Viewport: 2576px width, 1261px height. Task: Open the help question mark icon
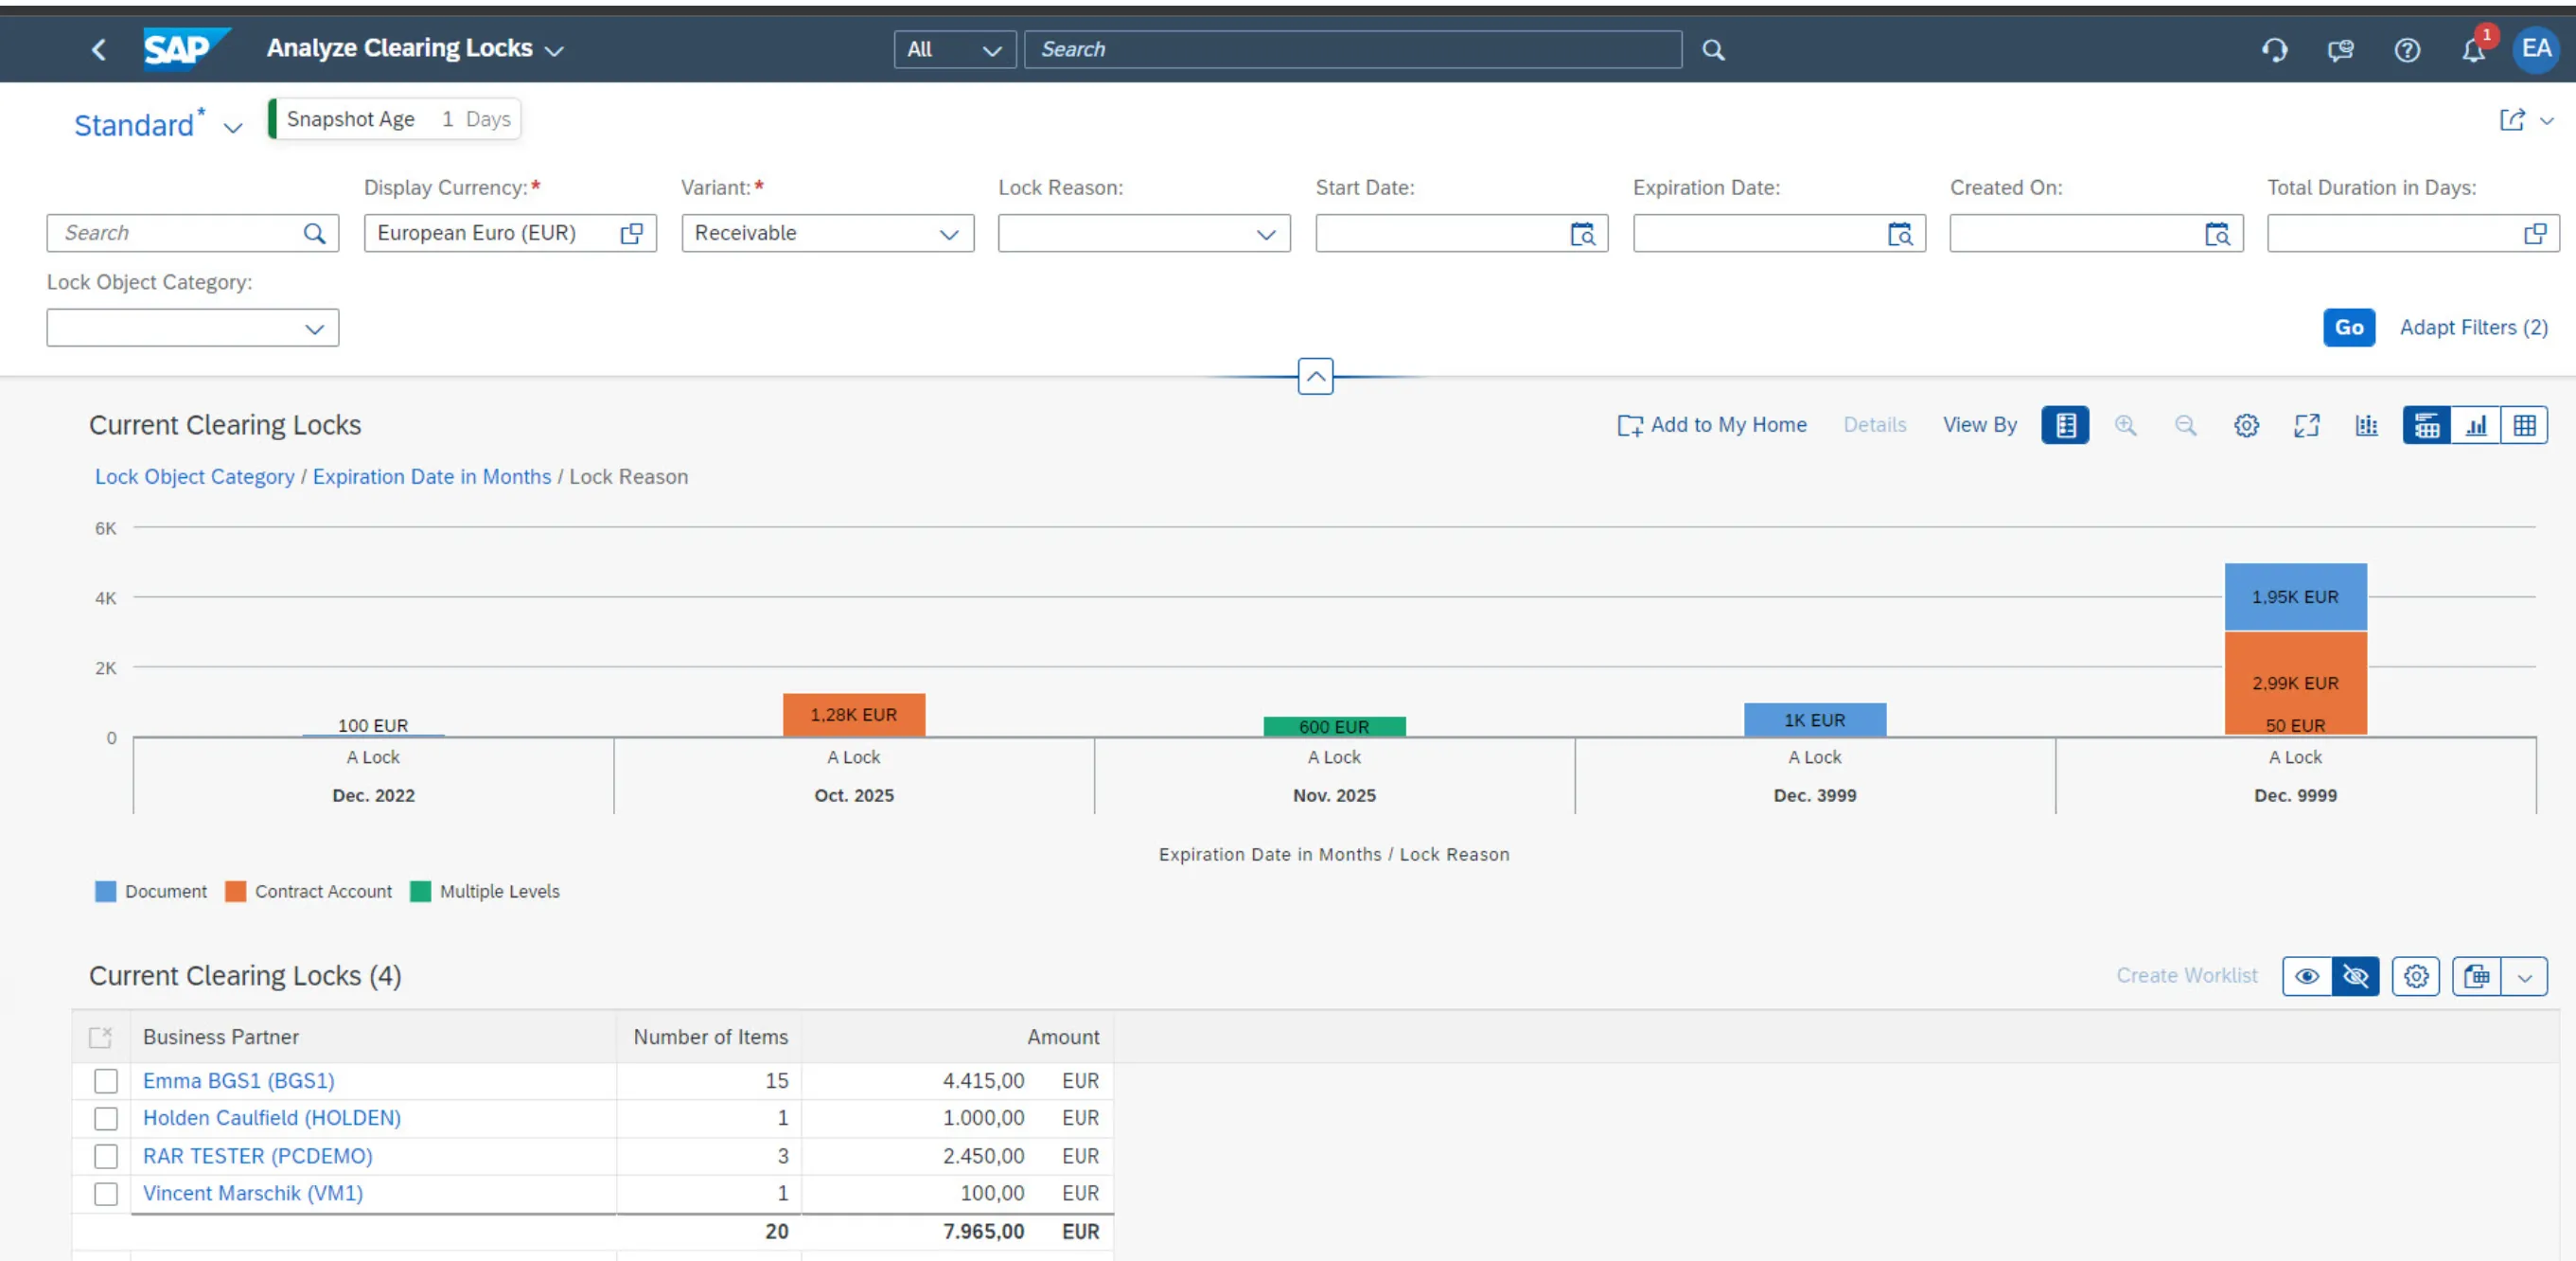click(x=2407, y=49)
